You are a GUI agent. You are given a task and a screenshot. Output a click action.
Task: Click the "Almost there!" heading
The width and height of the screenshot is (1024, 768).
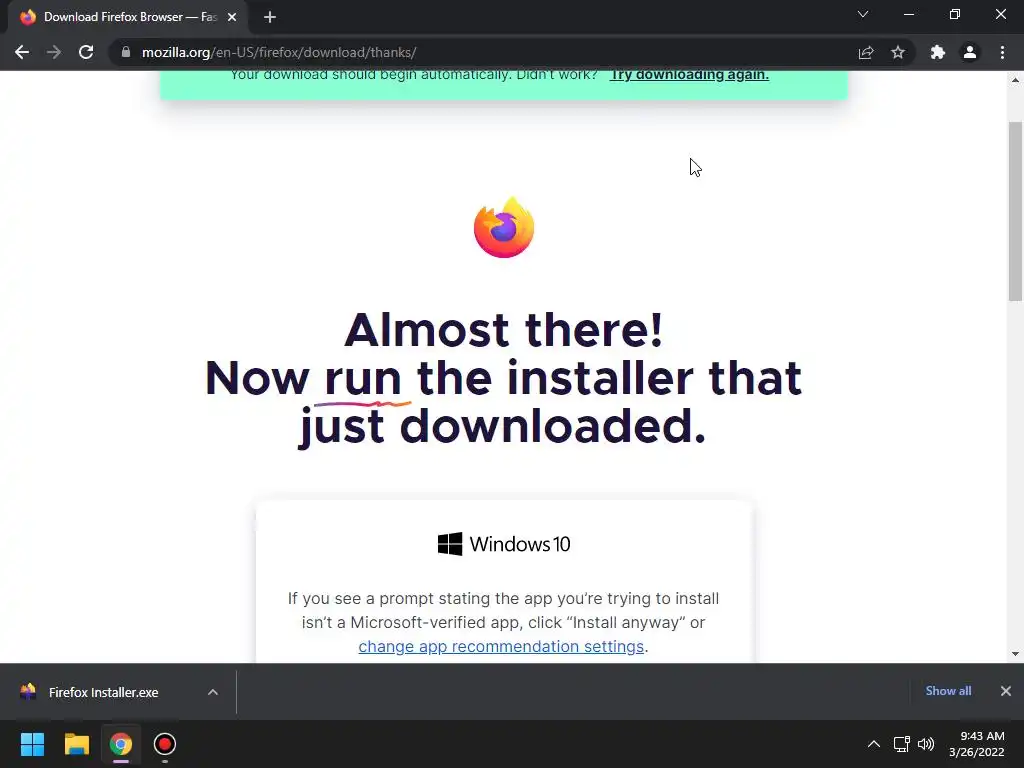[x=504, y=329]
